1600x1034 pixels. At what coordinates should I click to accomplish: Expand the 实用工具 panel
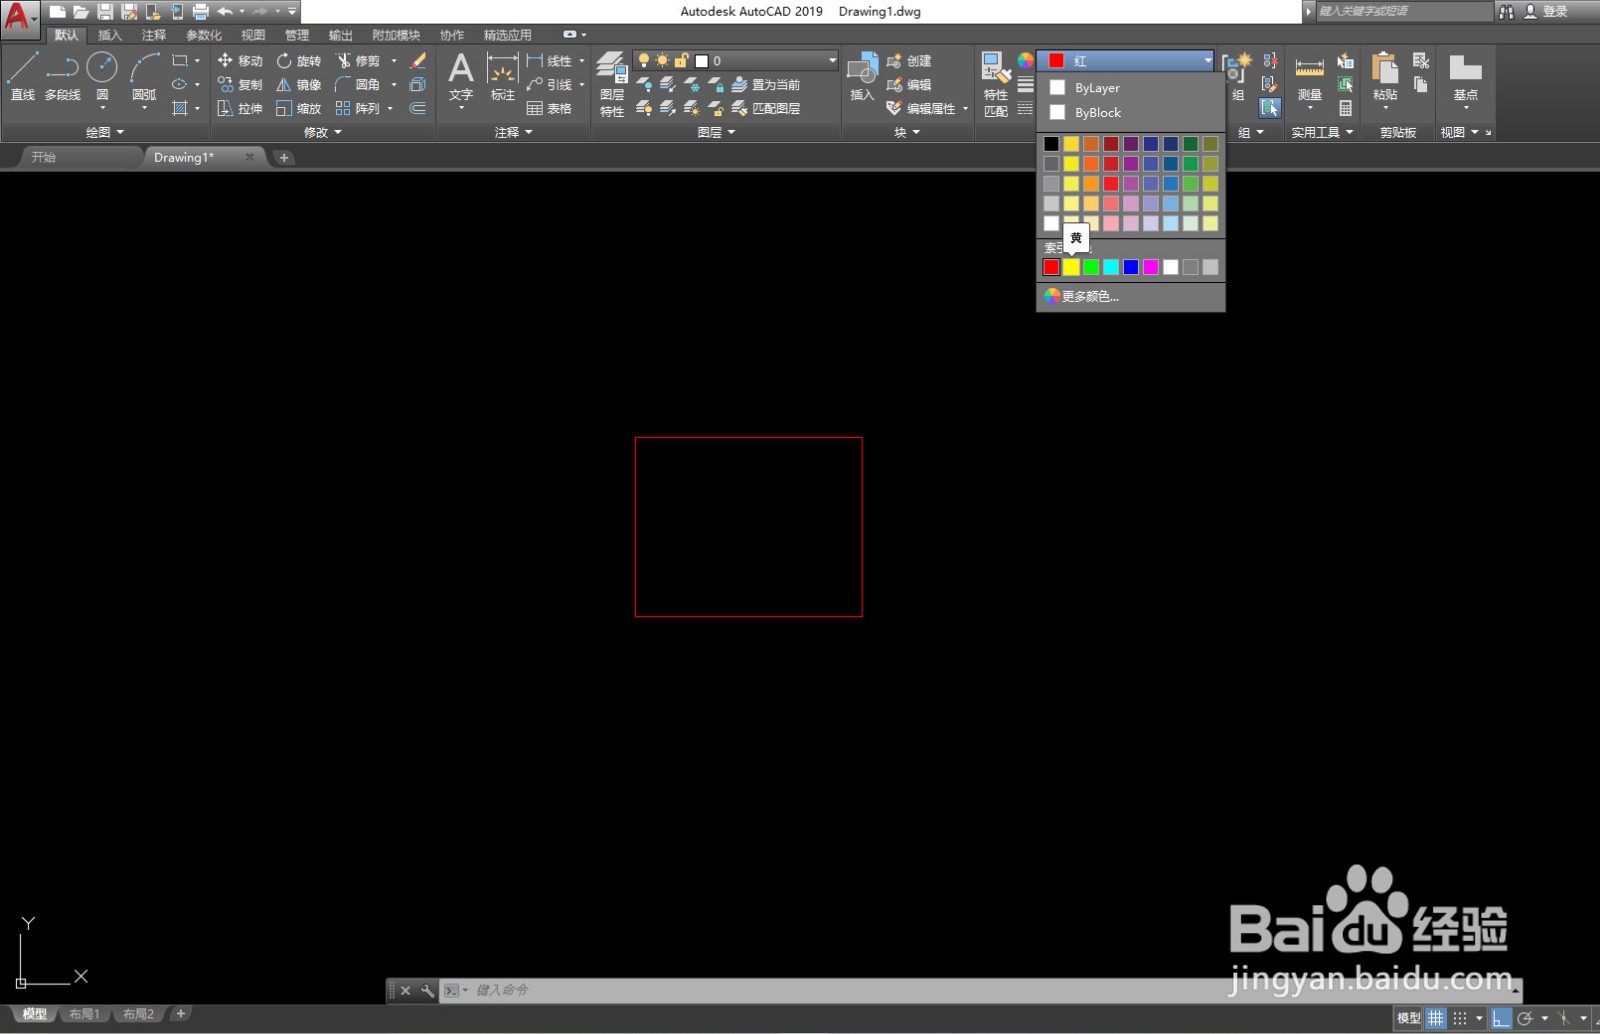(1322, 132)
